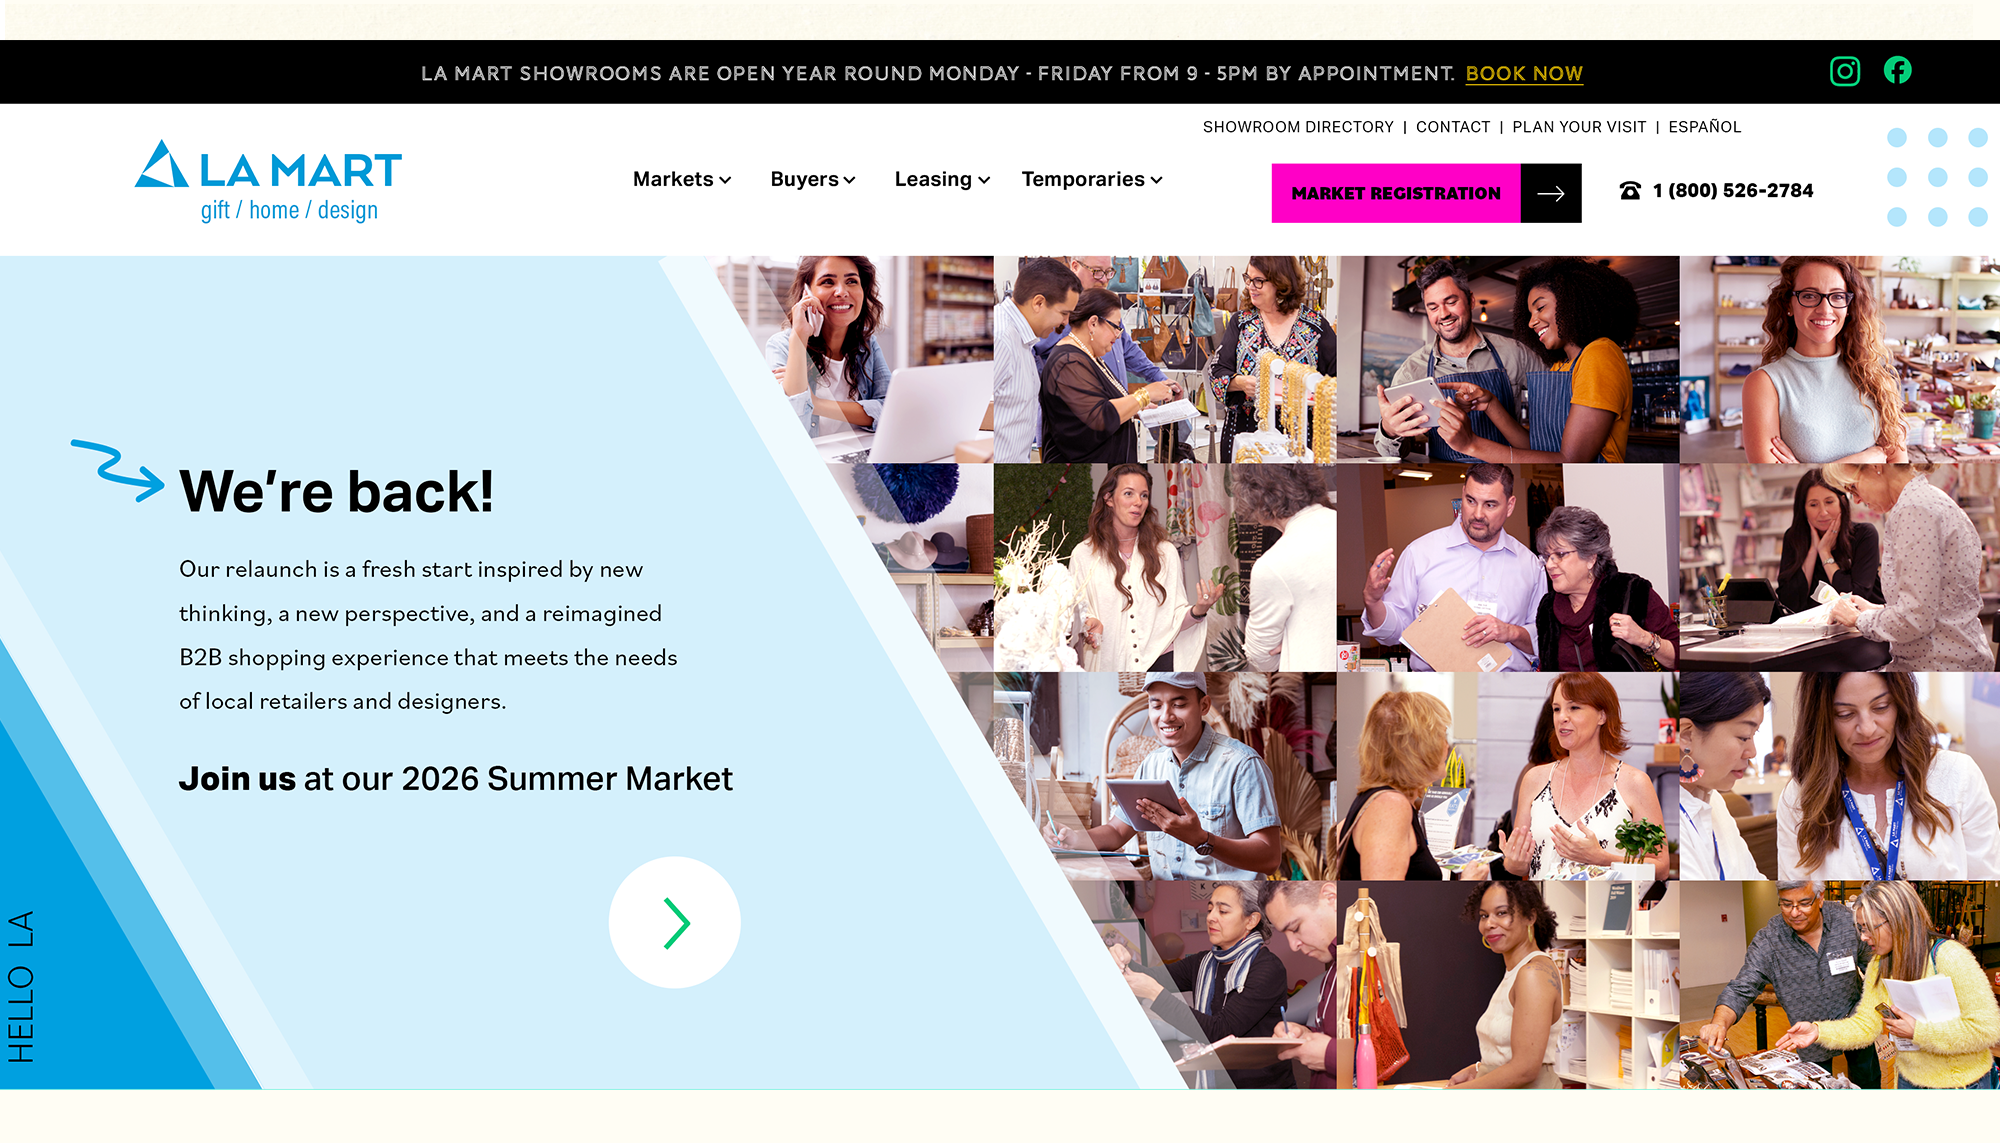This screenshot has width=2000, height=1143.
Task: Open the Facebook icon link
Action: (x=1898, y=70)
